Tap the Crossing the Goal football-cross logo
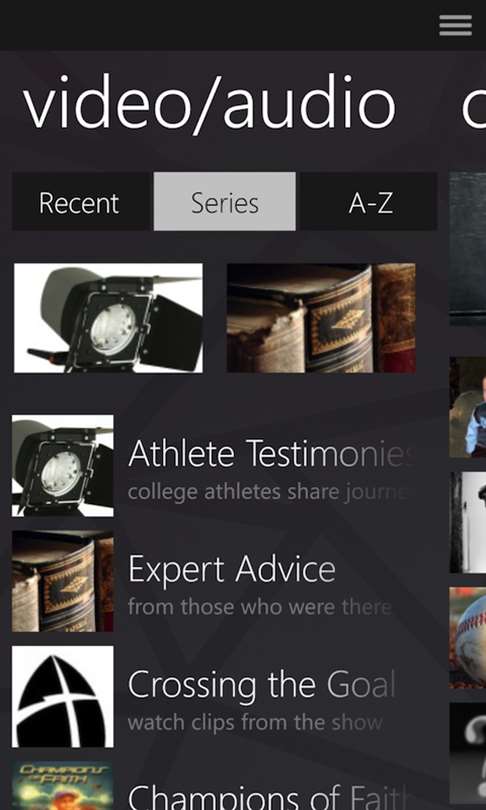This screenshot has width=486, height=810. [x=63, y=696]
